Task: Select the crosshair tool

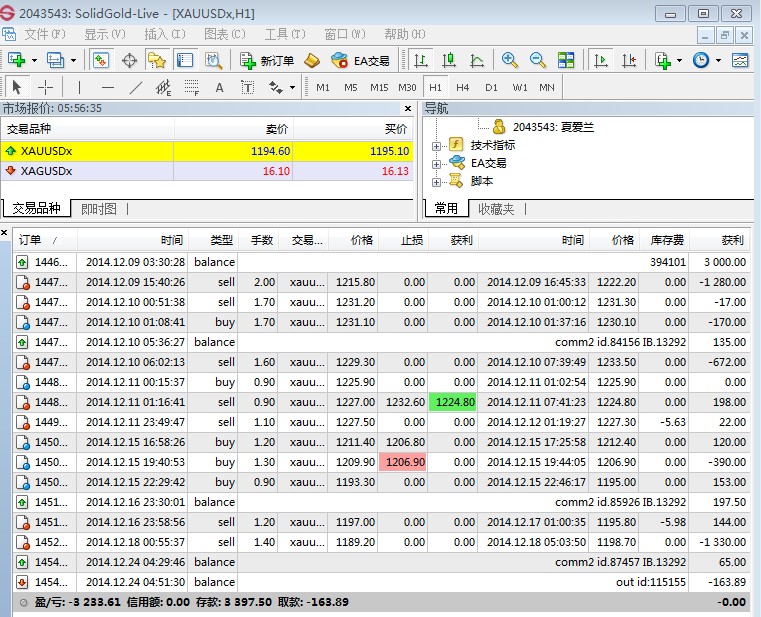Action: click(x=45, y=87)
